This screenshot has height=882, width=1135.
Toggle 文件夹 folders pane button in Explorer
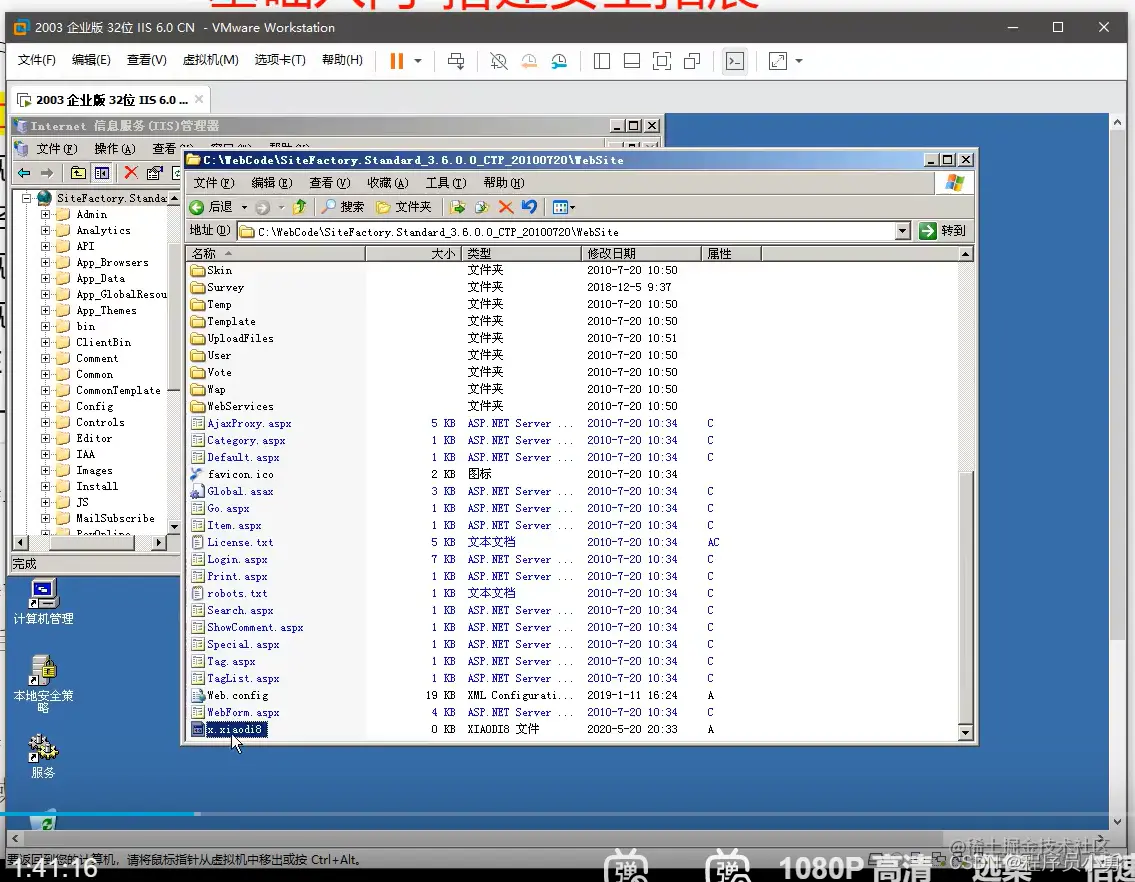pyautogui.click(x=404, y=207)
